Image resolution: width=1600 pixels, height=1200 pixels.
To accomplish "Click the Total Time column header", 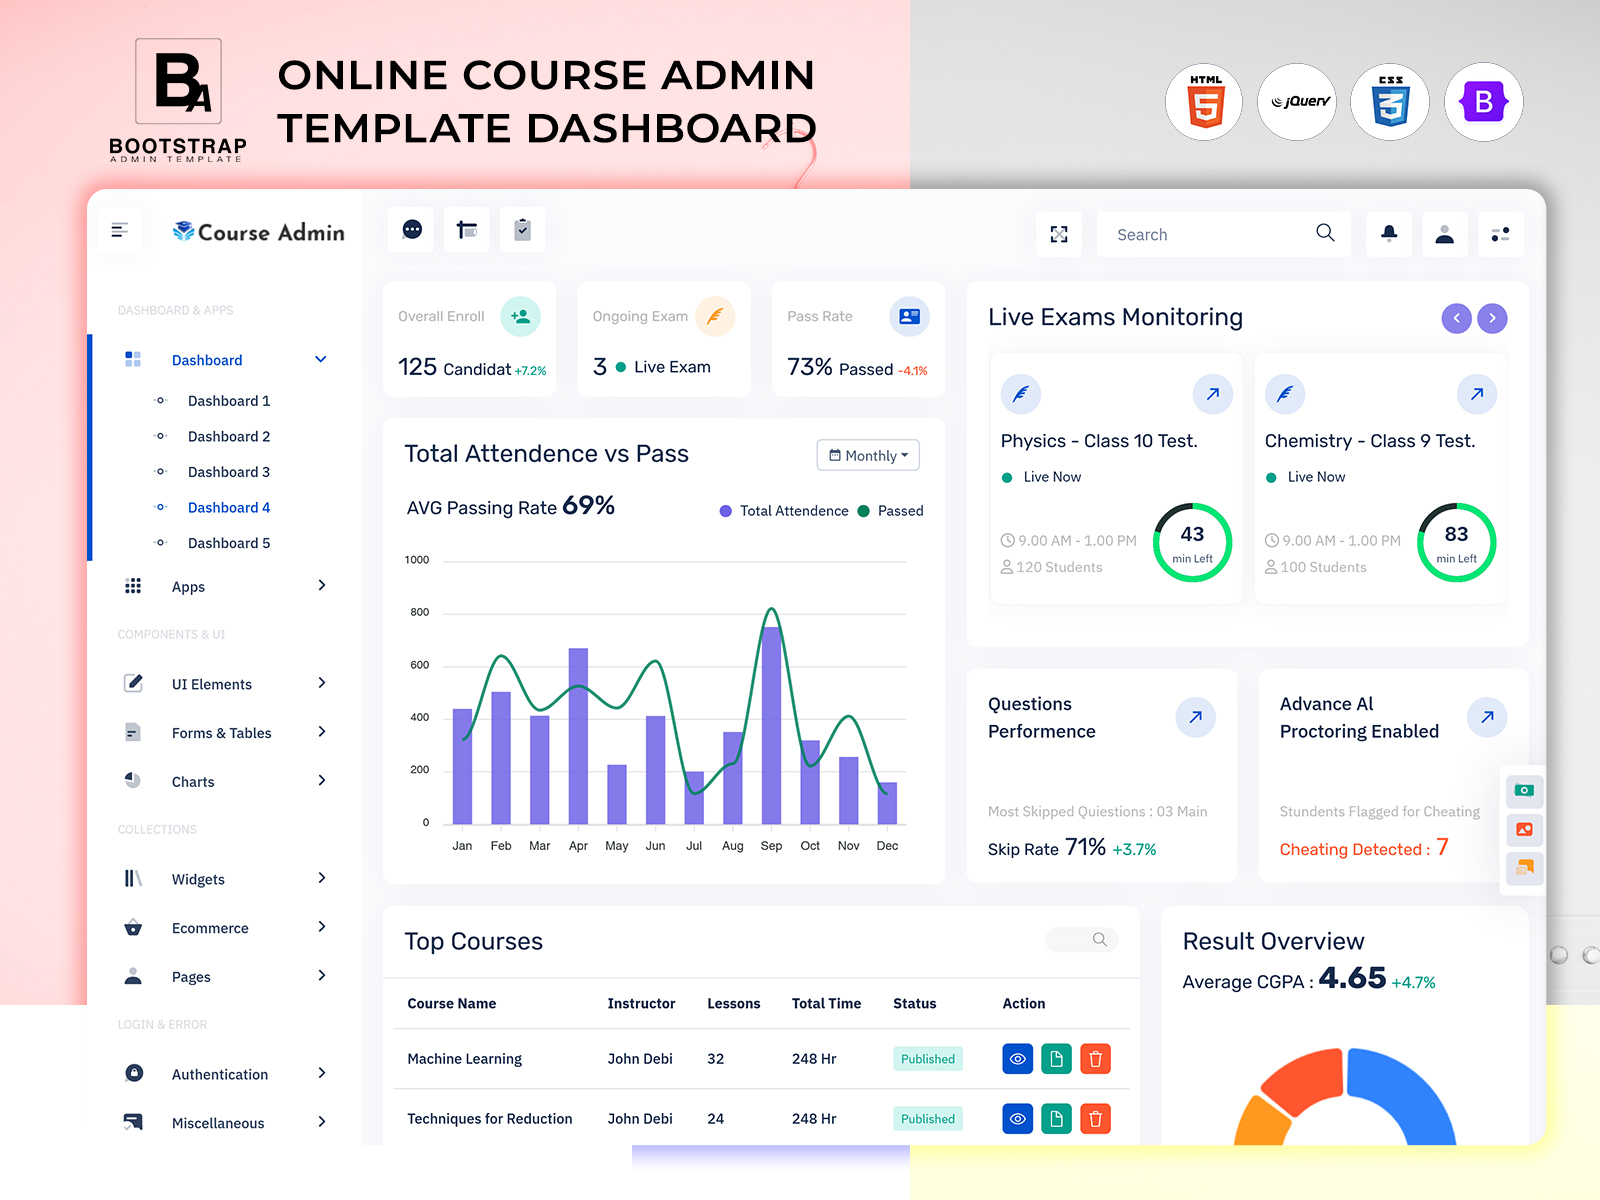I will click(x=826, y=1004).
